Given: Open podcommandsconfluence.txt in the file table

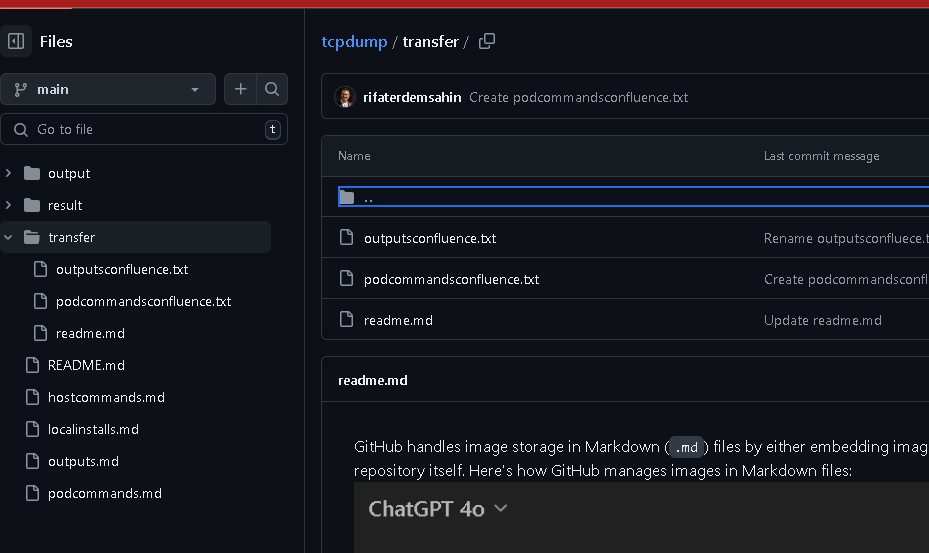Looking at the screenshot, I should click(451, 279).
